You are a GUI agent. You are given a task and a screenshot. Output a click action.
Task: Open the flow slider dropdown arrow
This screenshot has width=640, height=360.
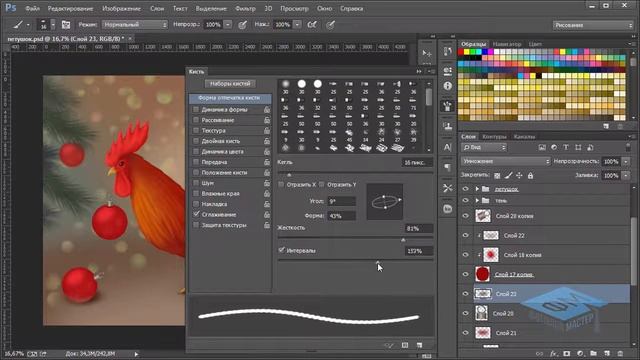[298, 25]
